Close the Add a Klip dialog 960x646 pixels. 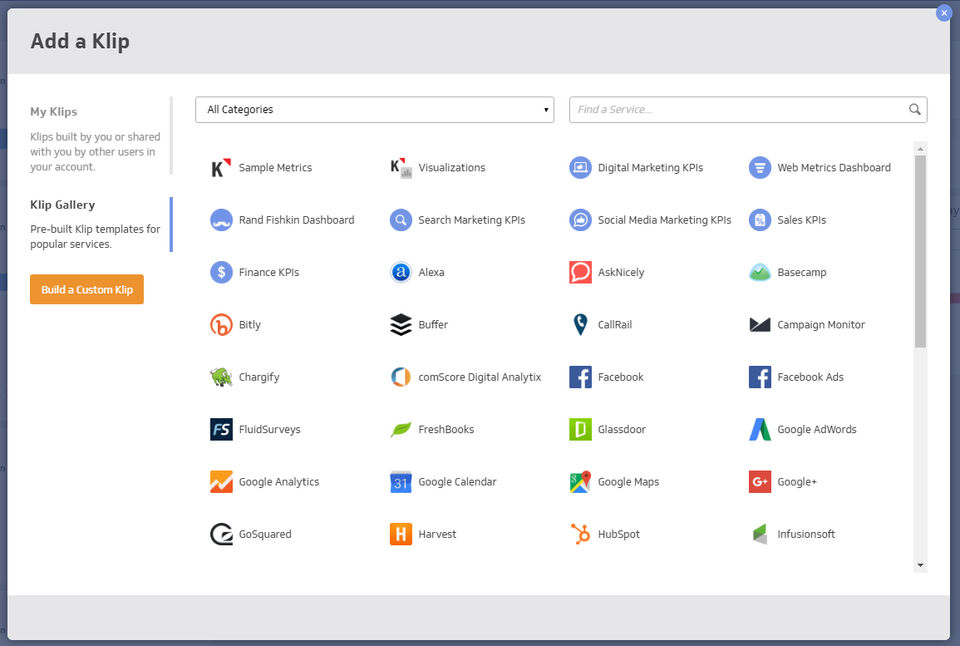[943, 13]
